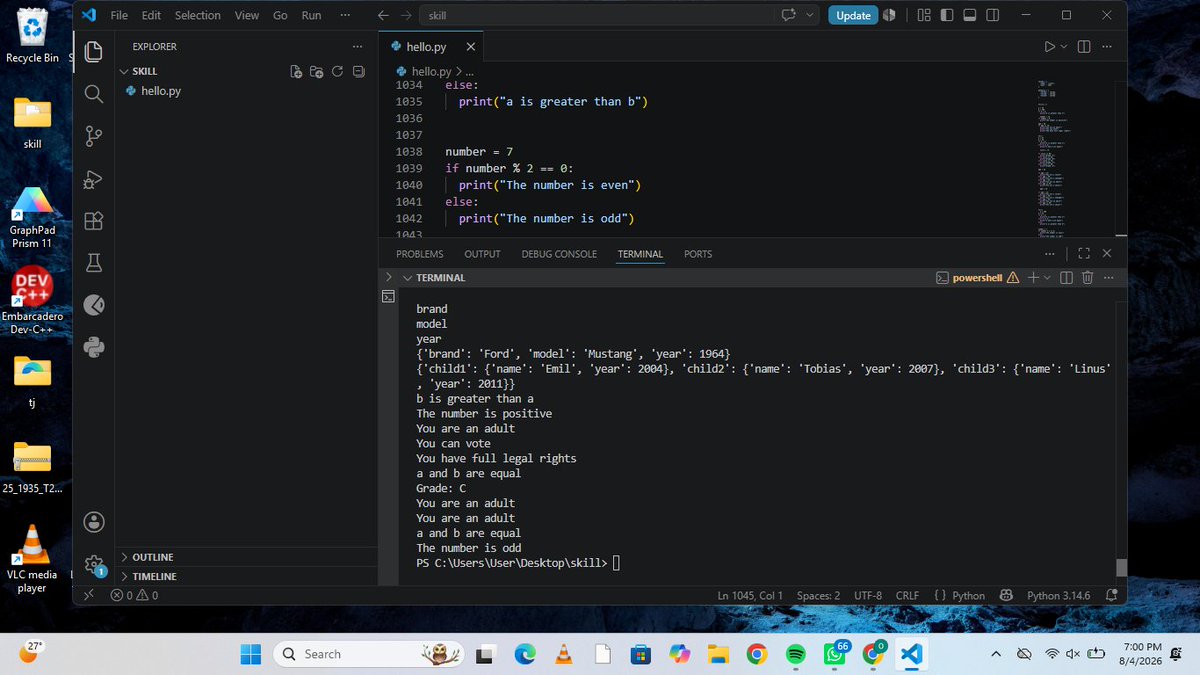
Task: Open the remote window indicator in status bar
Action: coord(88,595)
